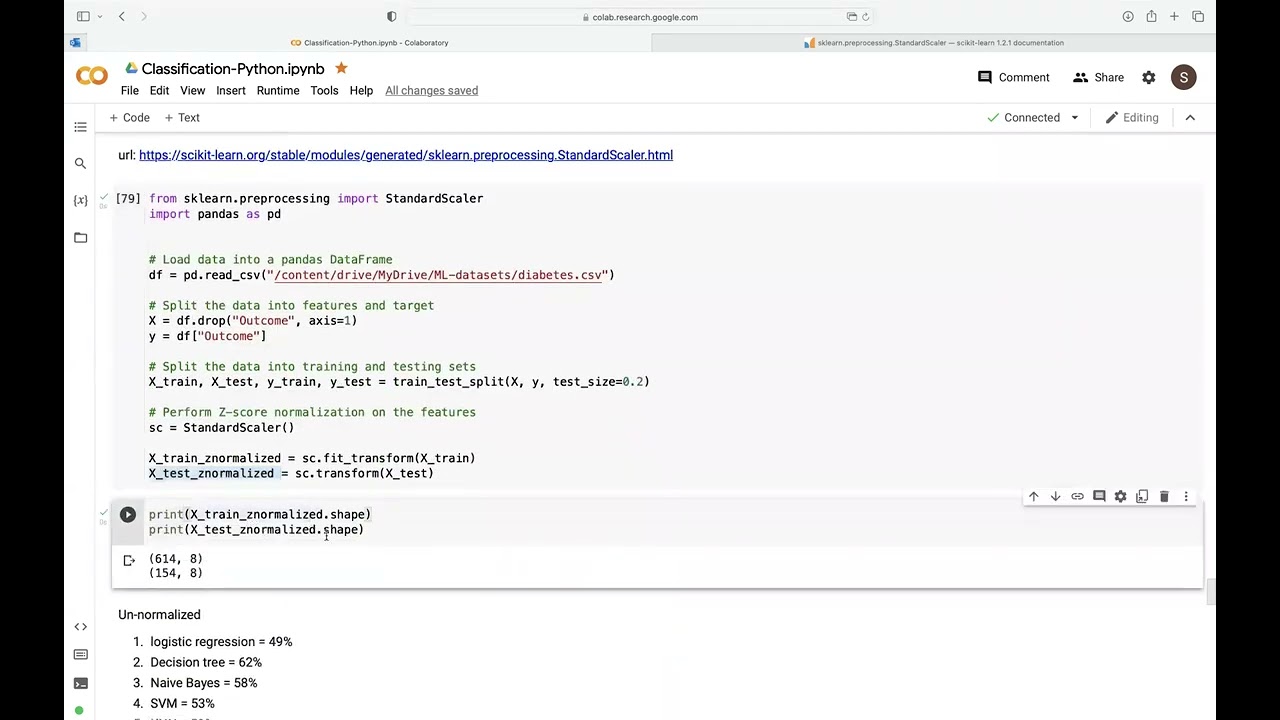1280x720 pixels.
Task: Expand the Connected runtime dropdown
Action: 1075,118
